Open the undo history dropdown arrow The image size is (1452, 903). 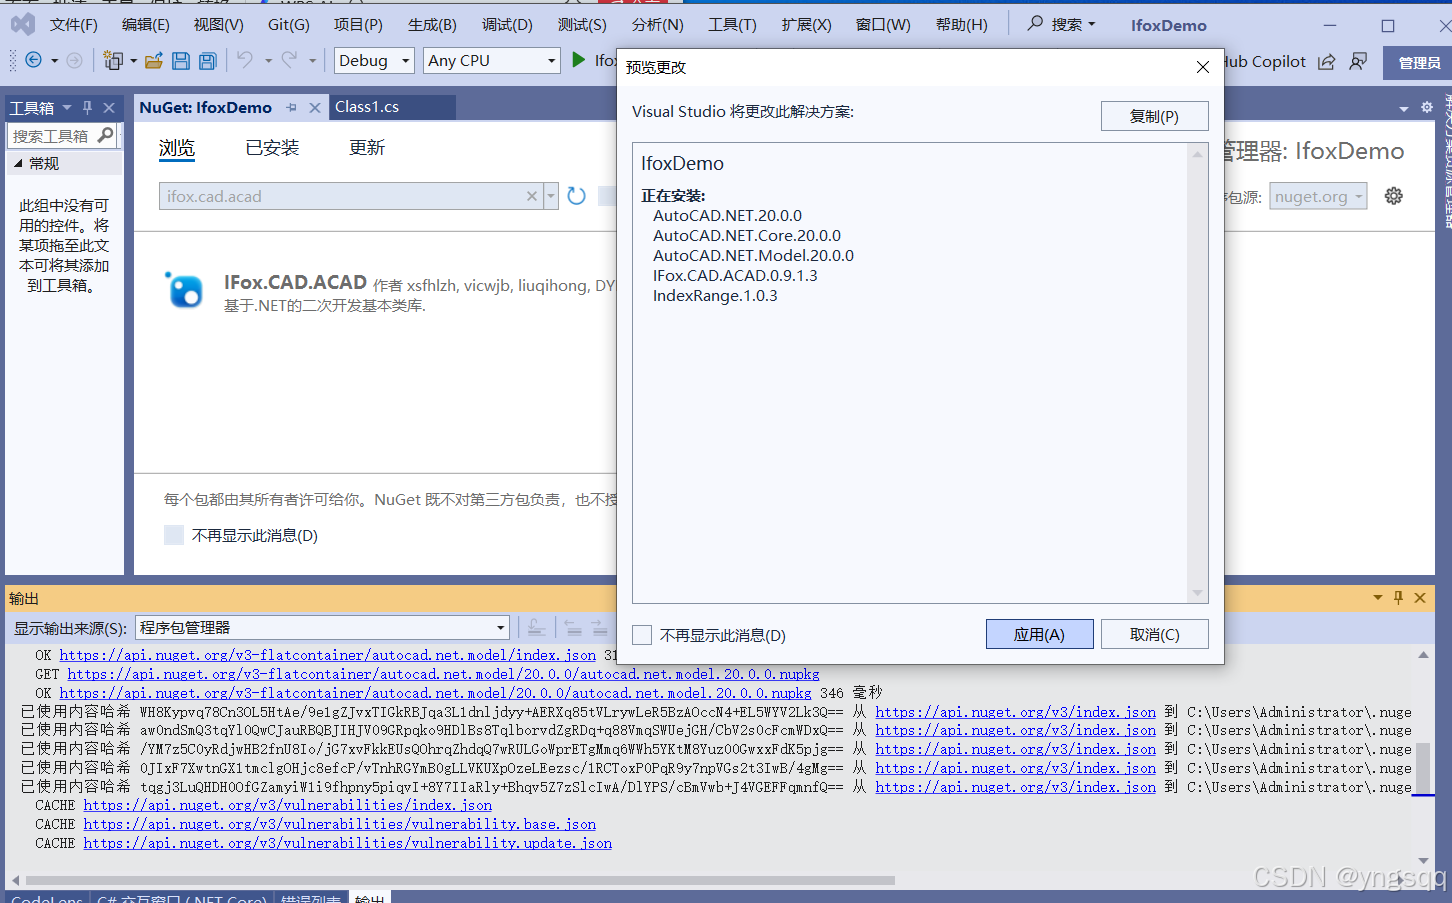pos(268,61)
